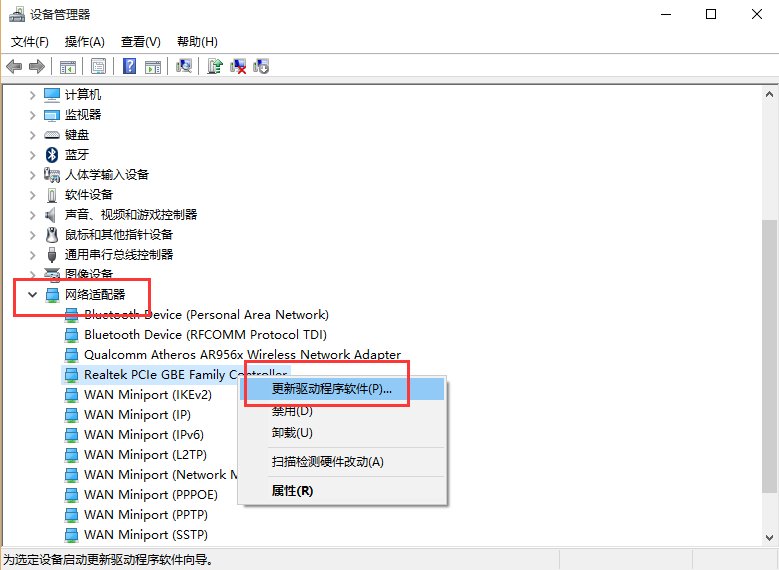This screenshot has height=570, width=779.
Task: Expand the 蓝牙 node
Action: pyautogui.click(x=32, y=155)
